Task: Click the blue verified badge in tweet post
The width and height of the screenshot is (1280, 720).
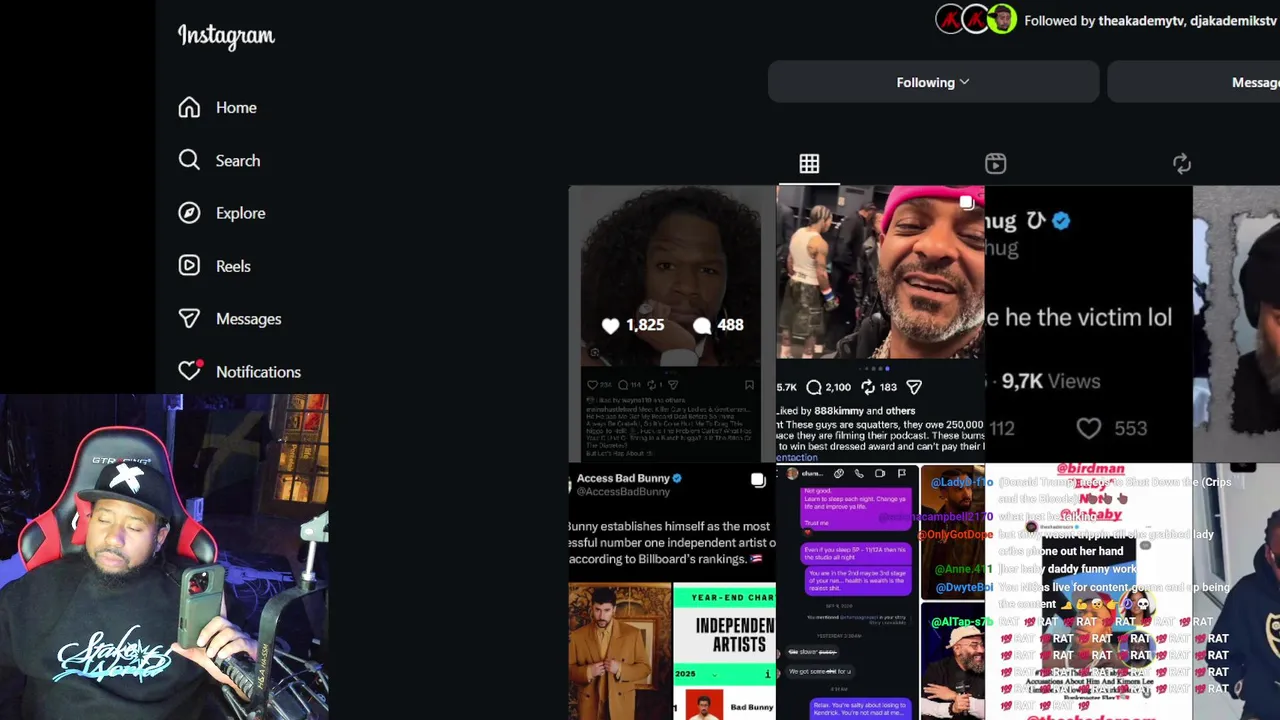Action: tap(1061, 221)
